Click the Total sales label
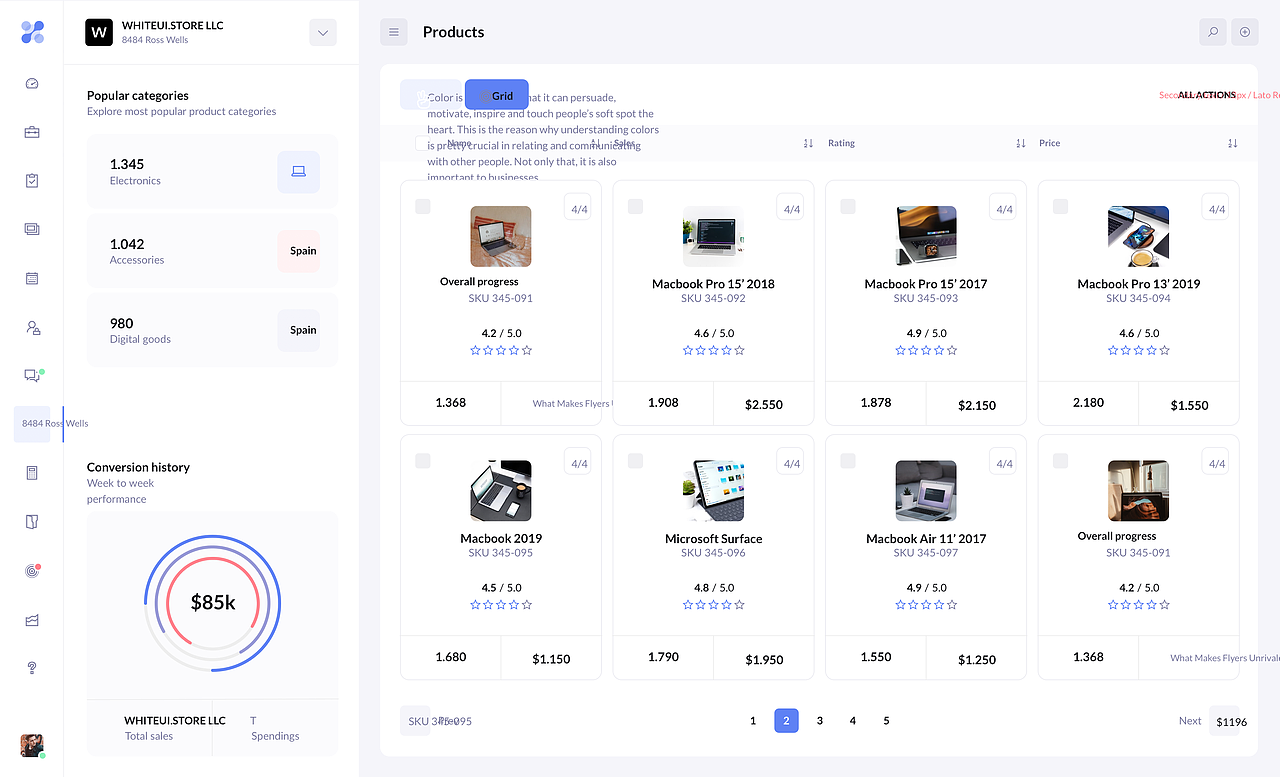 click(149, 736)
